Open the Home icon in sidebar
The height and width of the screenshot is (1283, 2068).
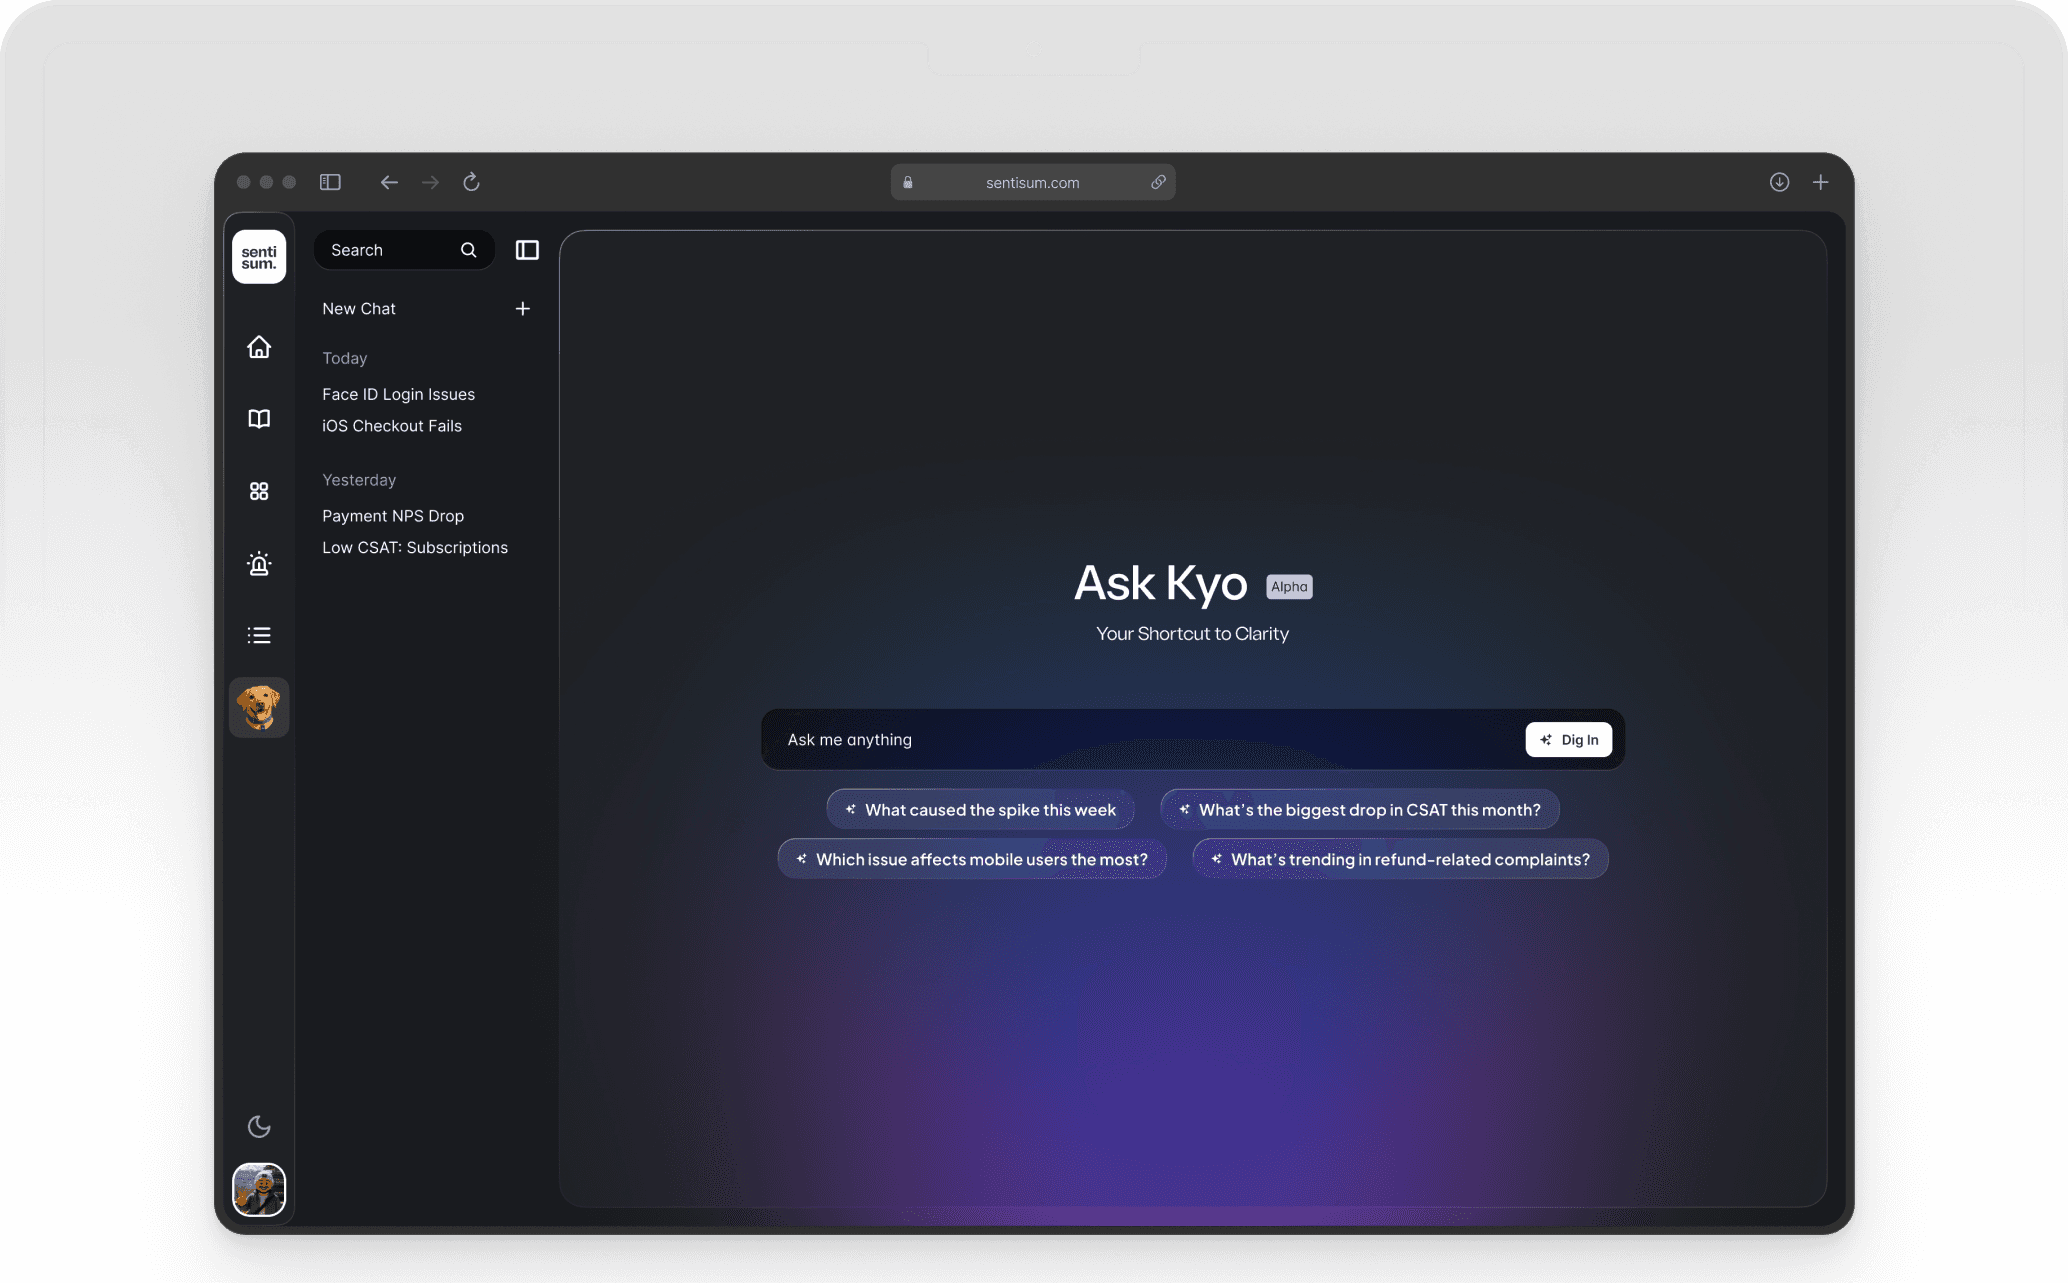[x=259, y=347]
